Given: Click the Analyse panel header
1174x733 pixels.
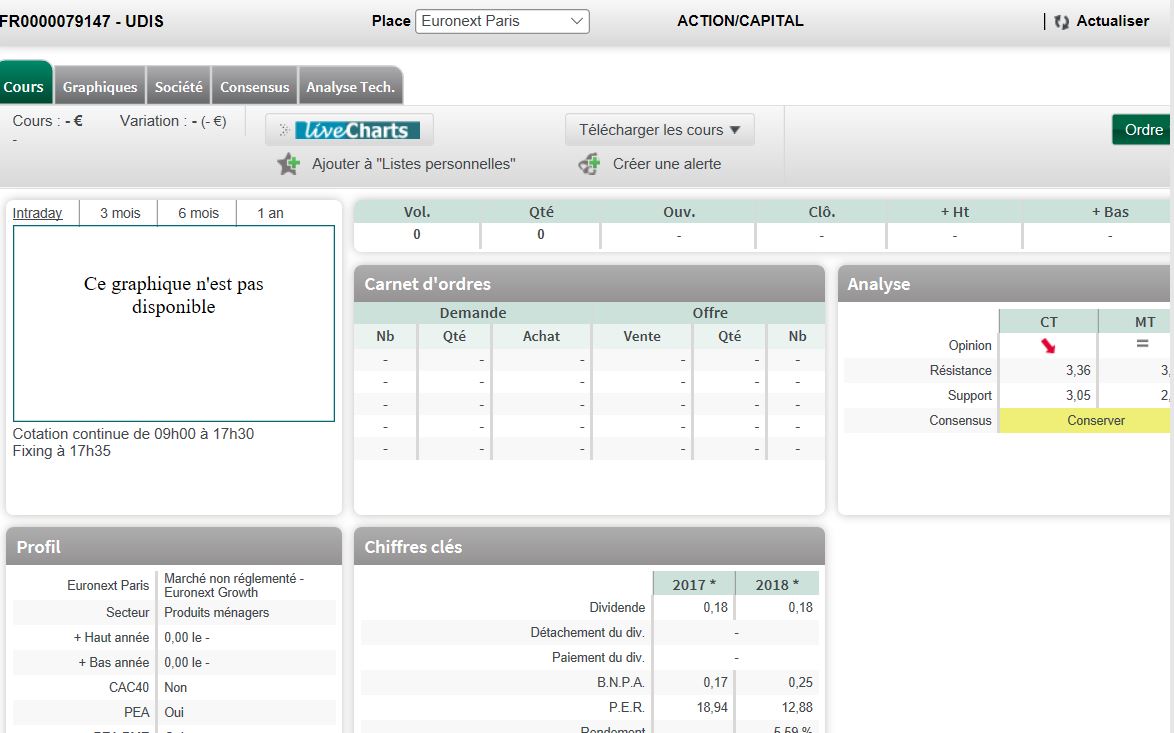Looking at the screenshot, I should click(1005, 284).
